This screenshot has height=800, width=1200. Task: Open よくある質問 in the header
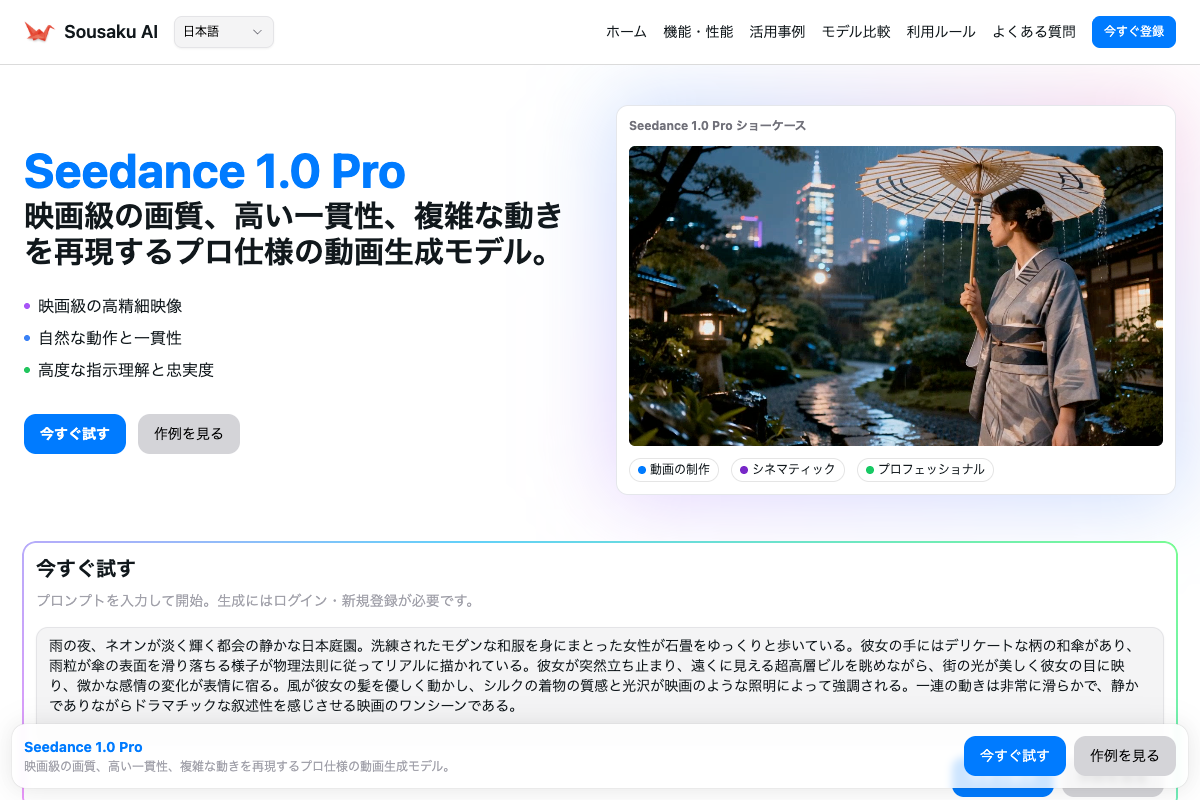pos(1034,32)
